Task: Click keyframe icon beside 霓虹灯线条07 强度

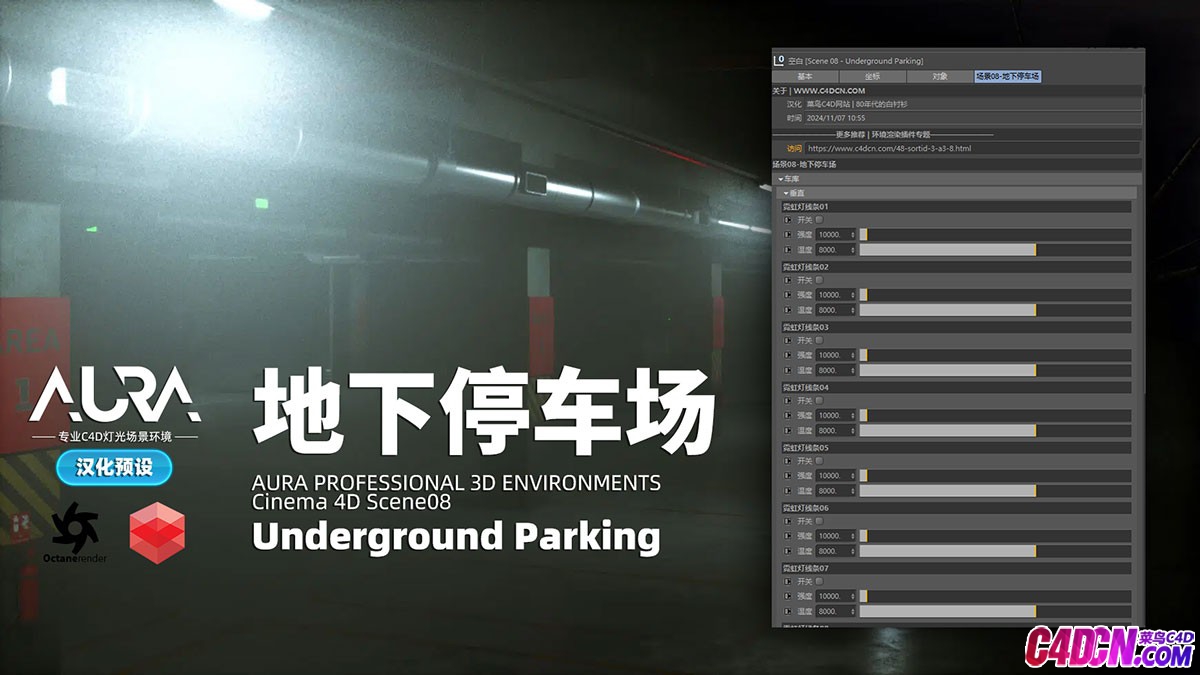Action: (x=788, y=596)
